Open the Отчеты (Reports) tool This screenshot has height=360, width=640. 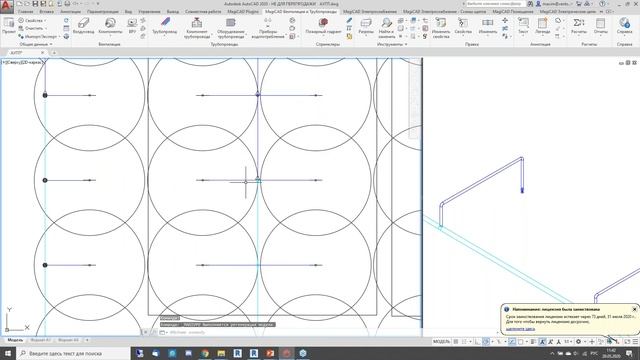click(x=600, y=25)
